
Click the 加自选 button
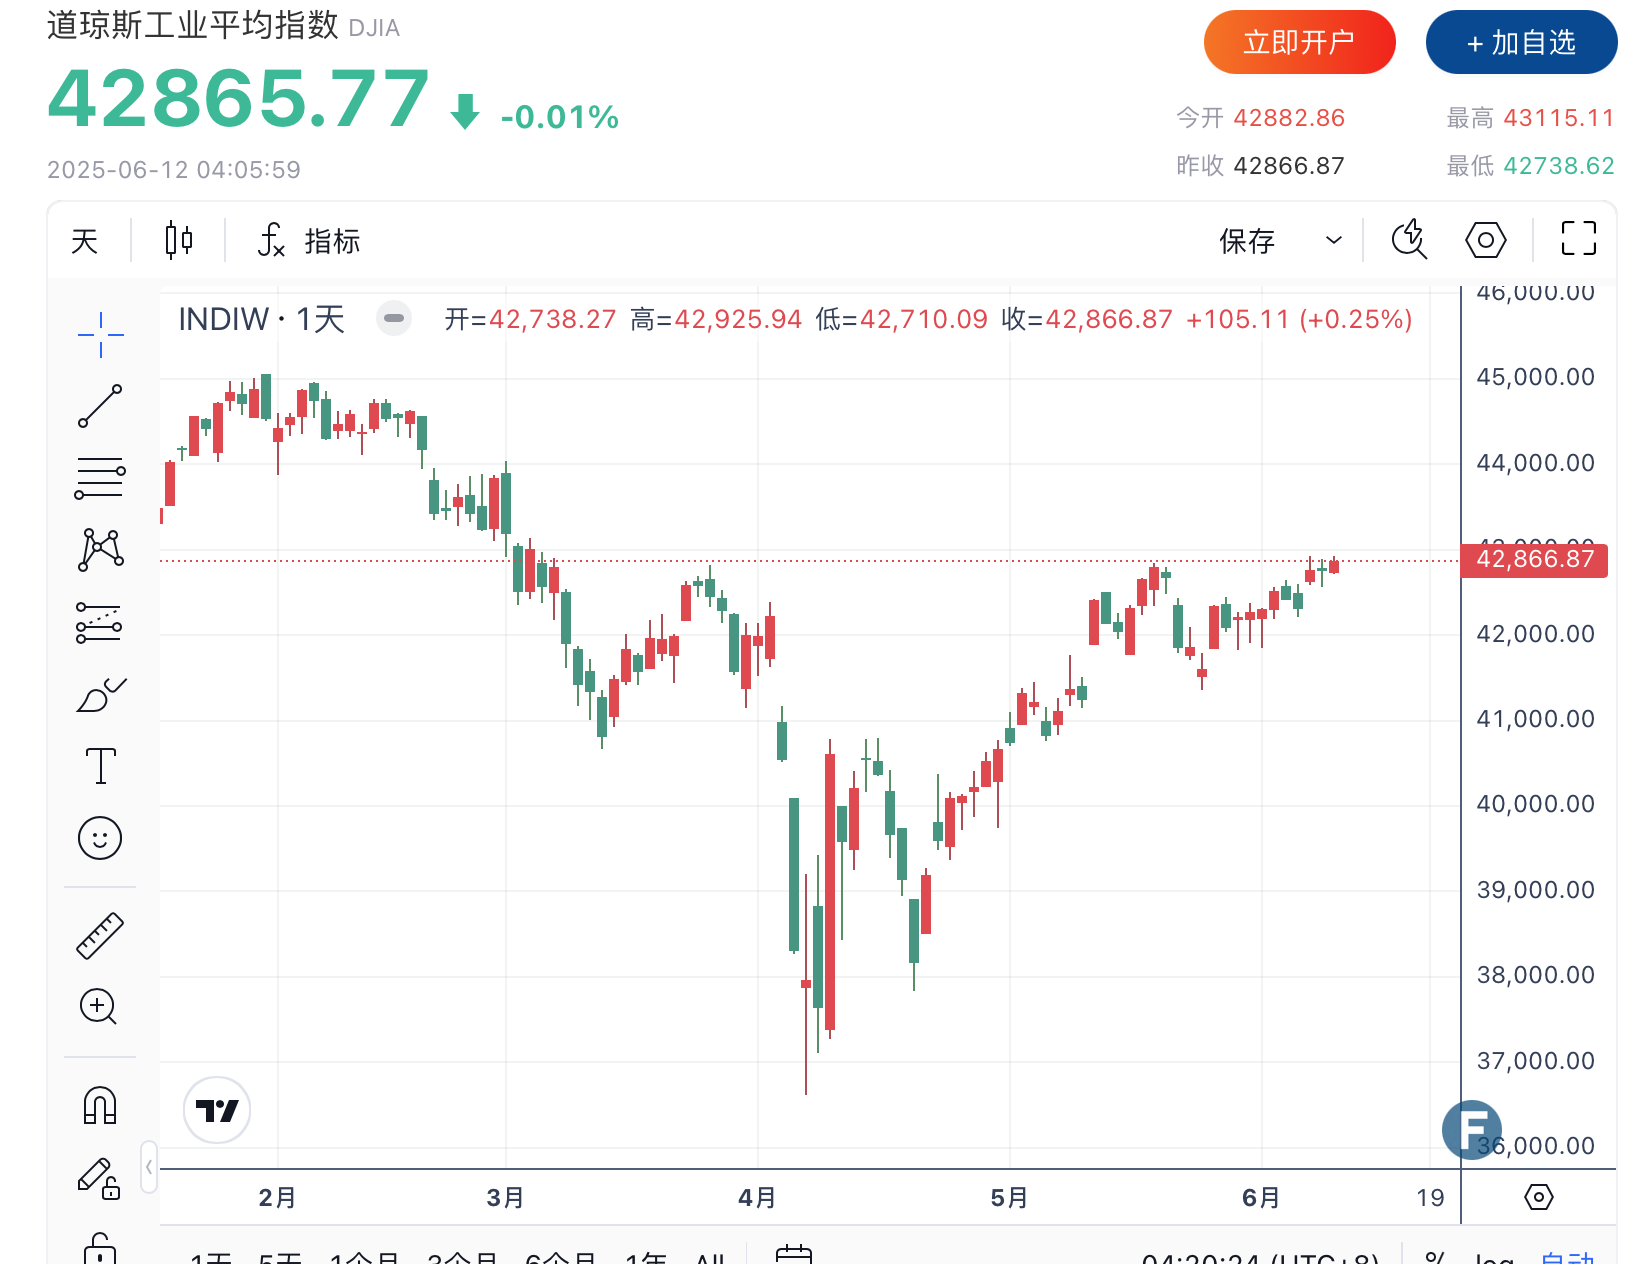(1521, 42)
